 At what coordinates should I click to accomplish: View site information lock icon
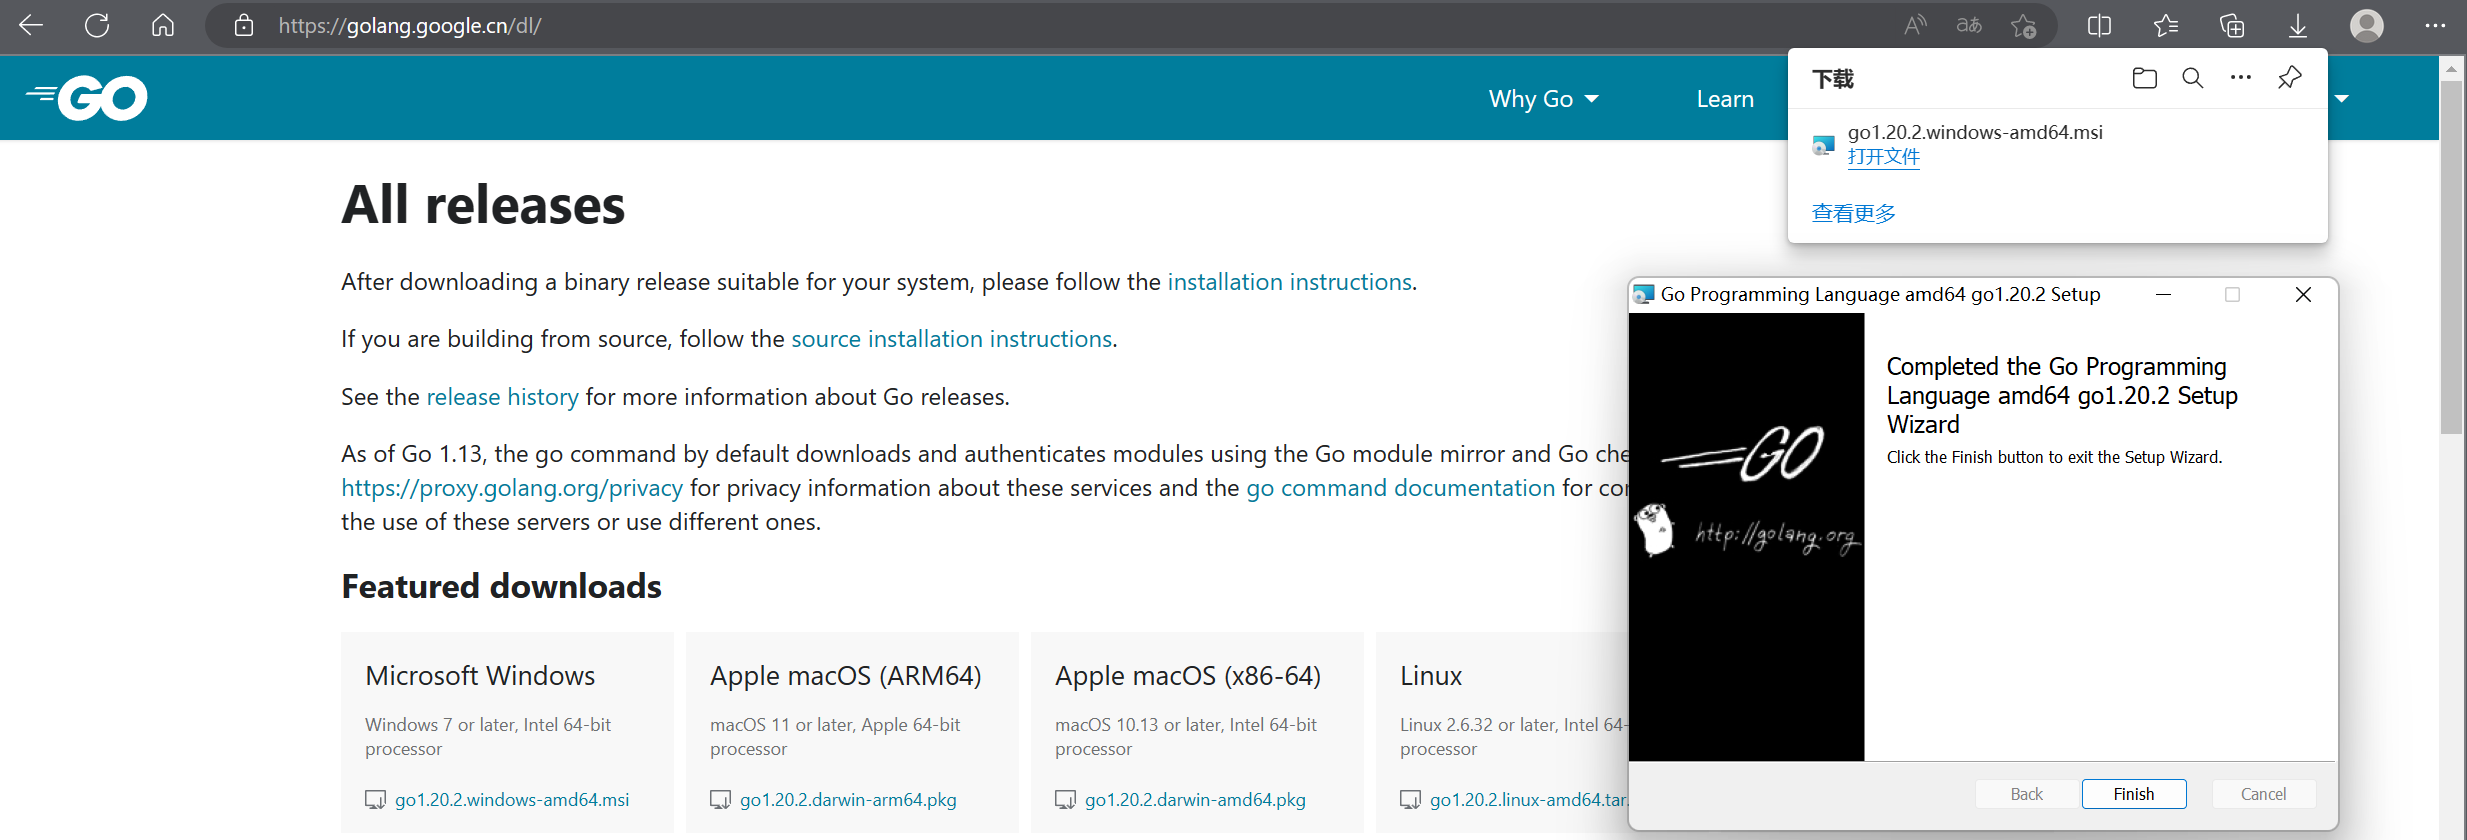(244, 25)
